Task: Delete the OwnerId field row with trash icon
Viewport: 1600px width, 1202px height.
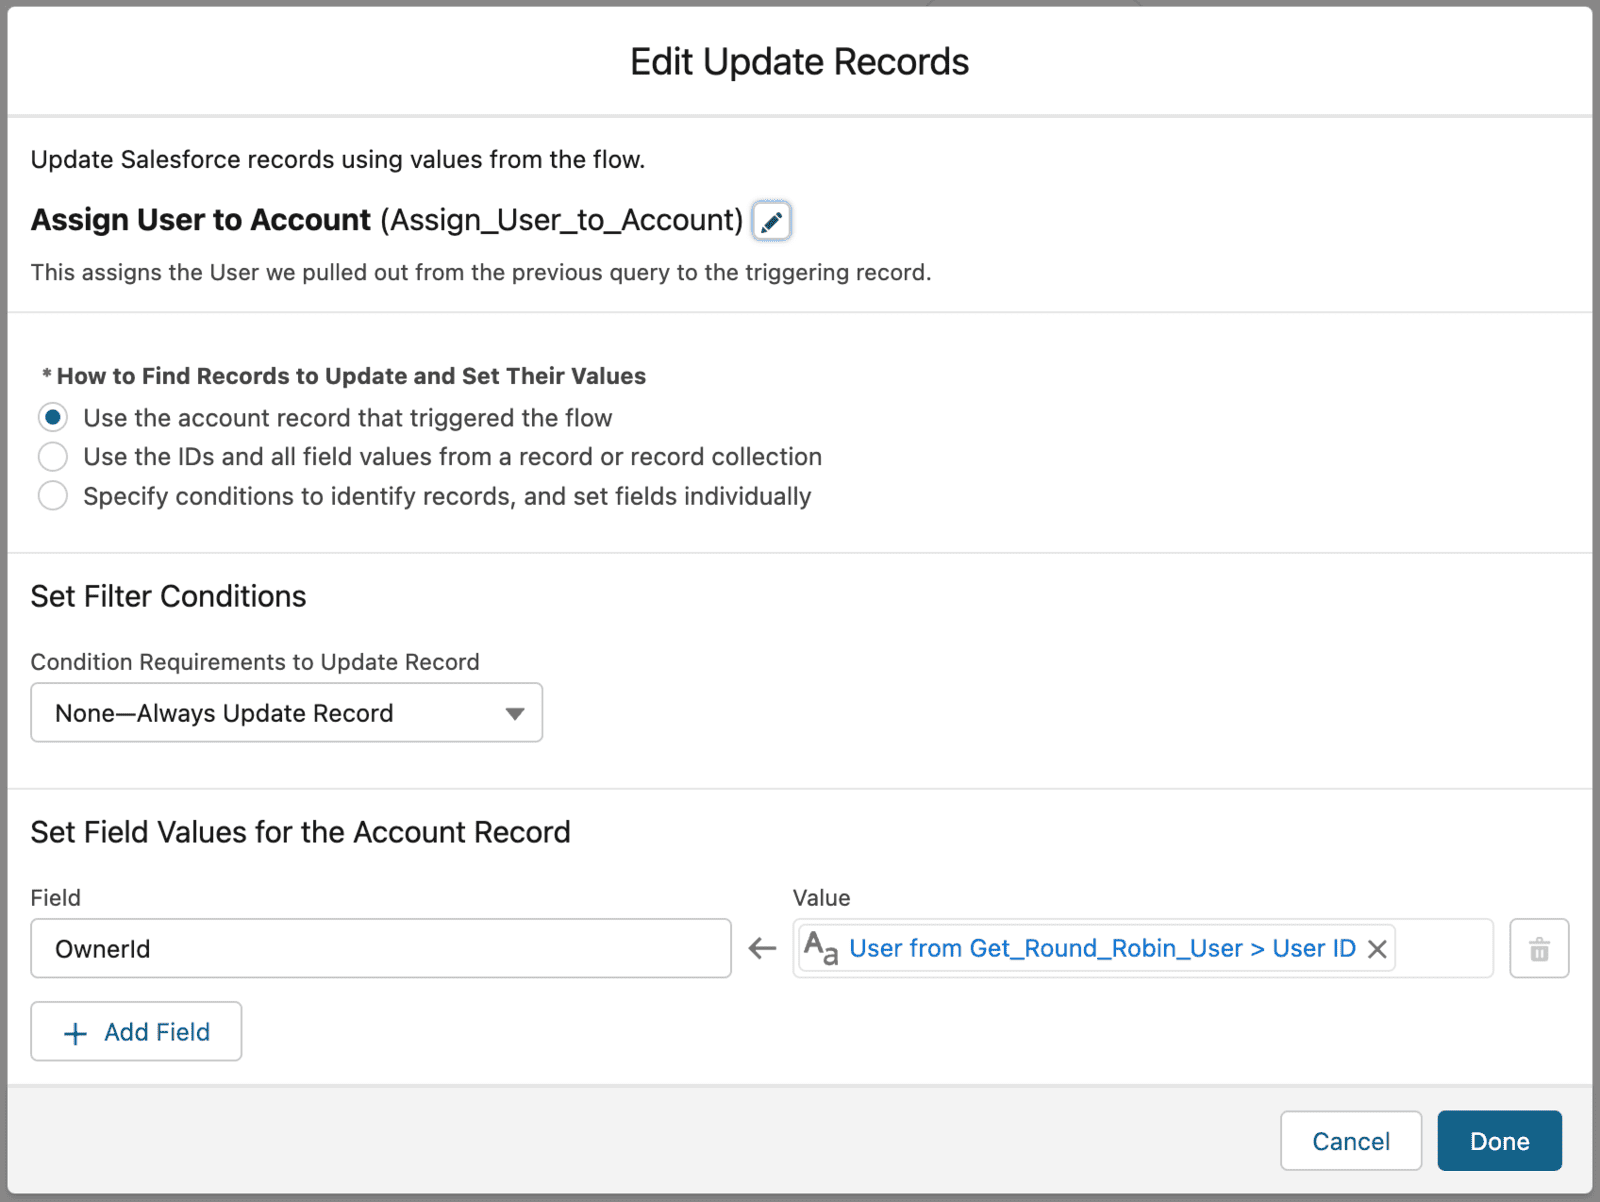Action: point(1539,948)
